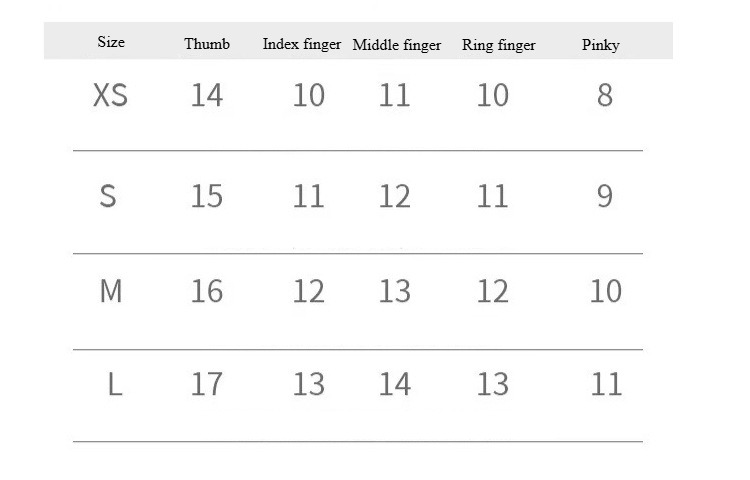Select the Index finger column header
This screenshot has width=750, height=480.
[302, 44]
